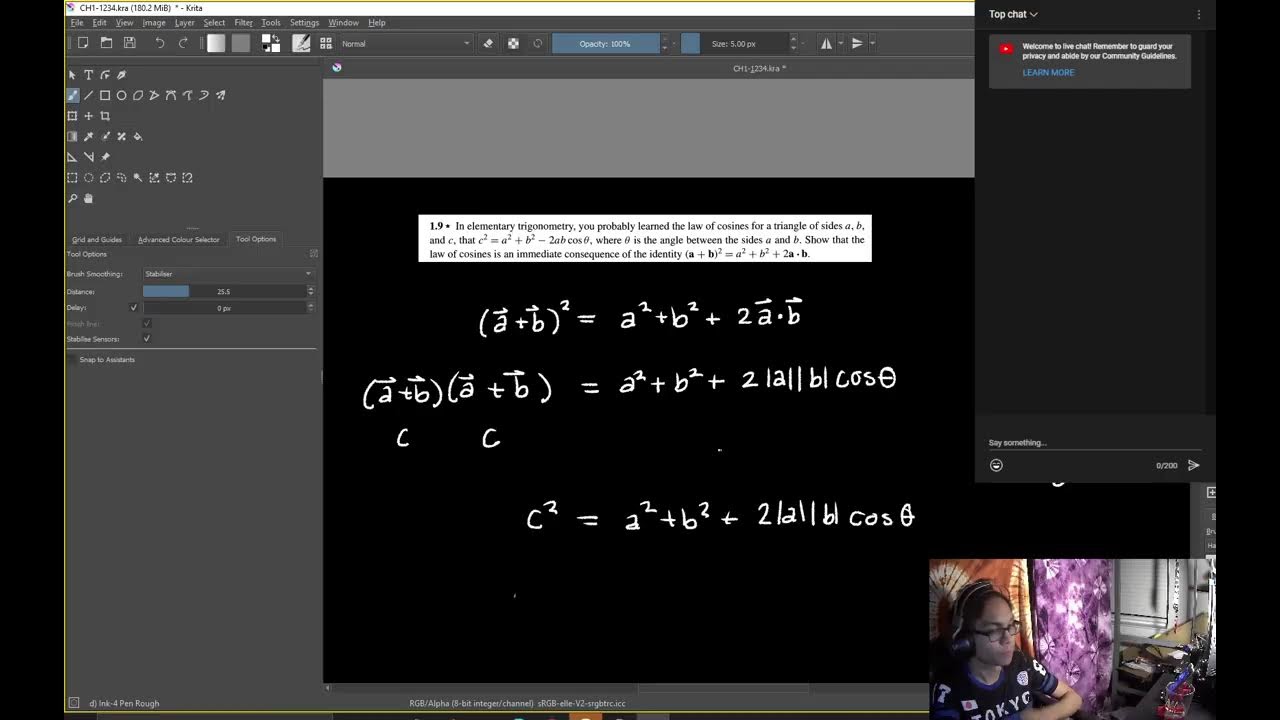Toggle the Delay checkbox
Screen dimensions: 1280x720
[134, 308]
